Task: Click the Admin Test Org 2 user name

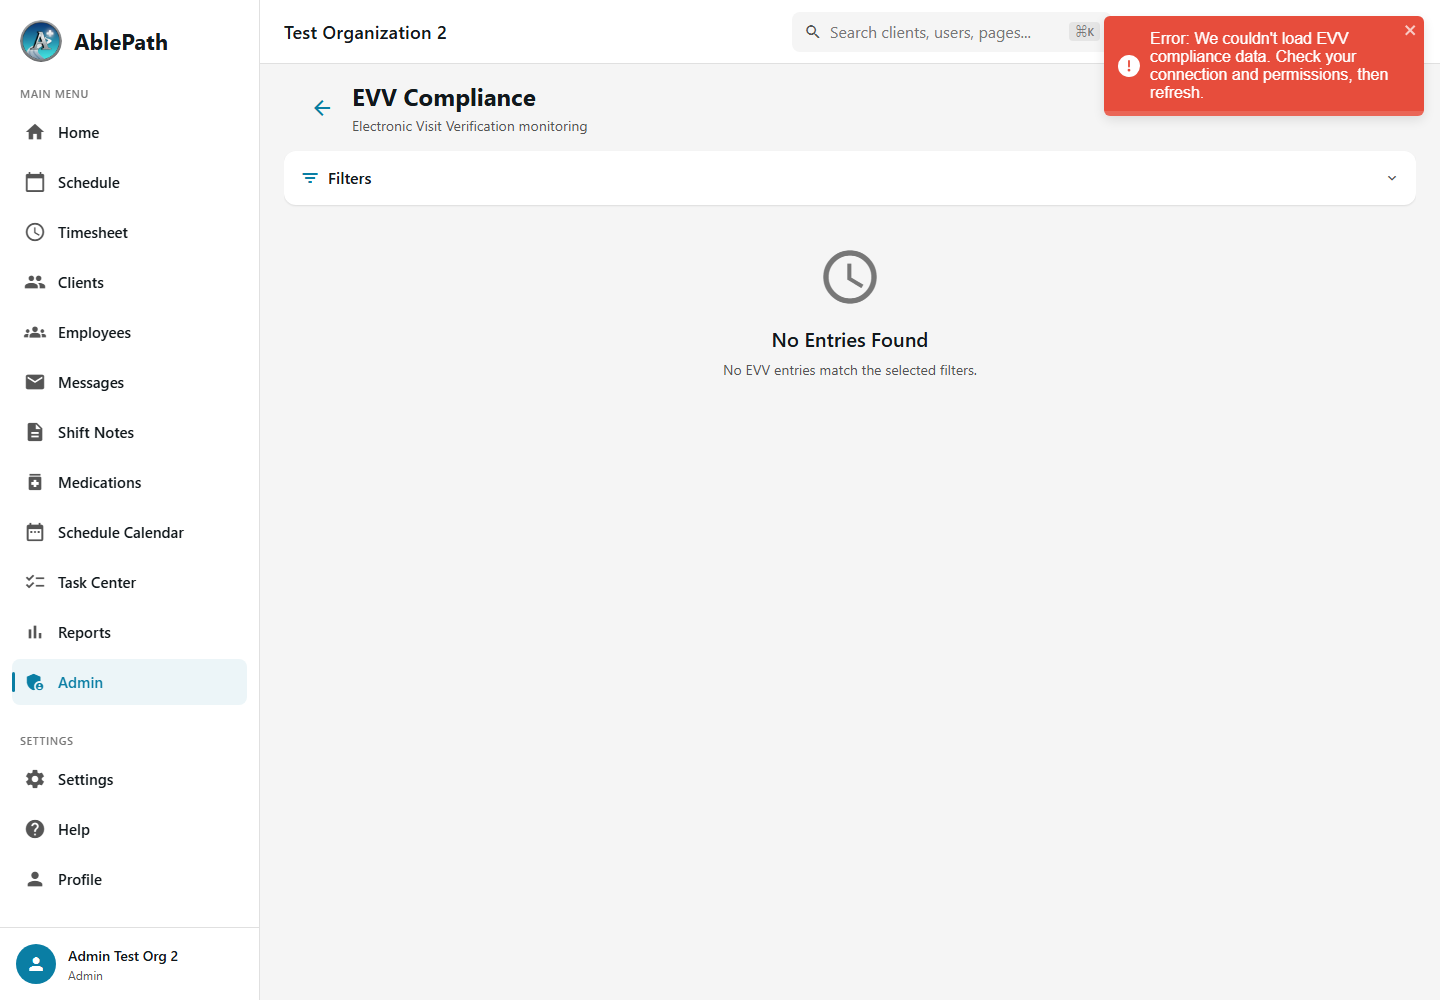Action: (123, 956)
